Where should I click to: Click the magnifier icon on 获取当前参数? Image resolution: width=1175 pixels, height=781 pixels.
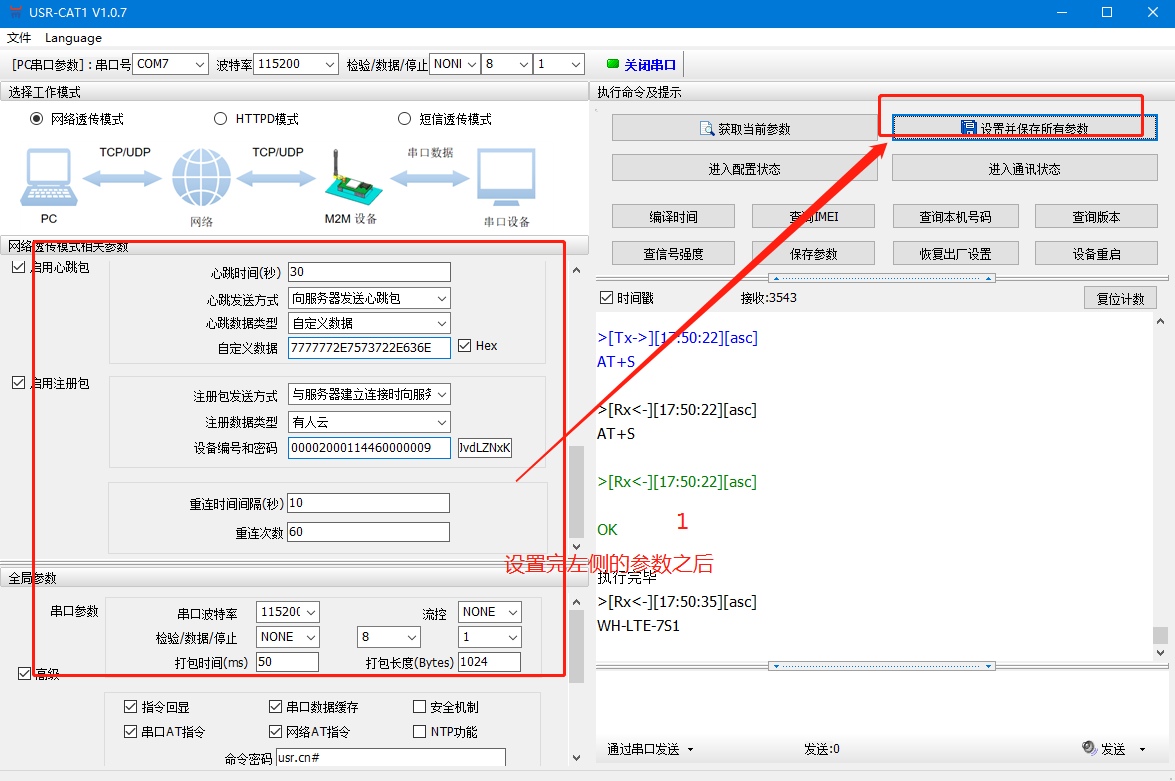(706, 129)
